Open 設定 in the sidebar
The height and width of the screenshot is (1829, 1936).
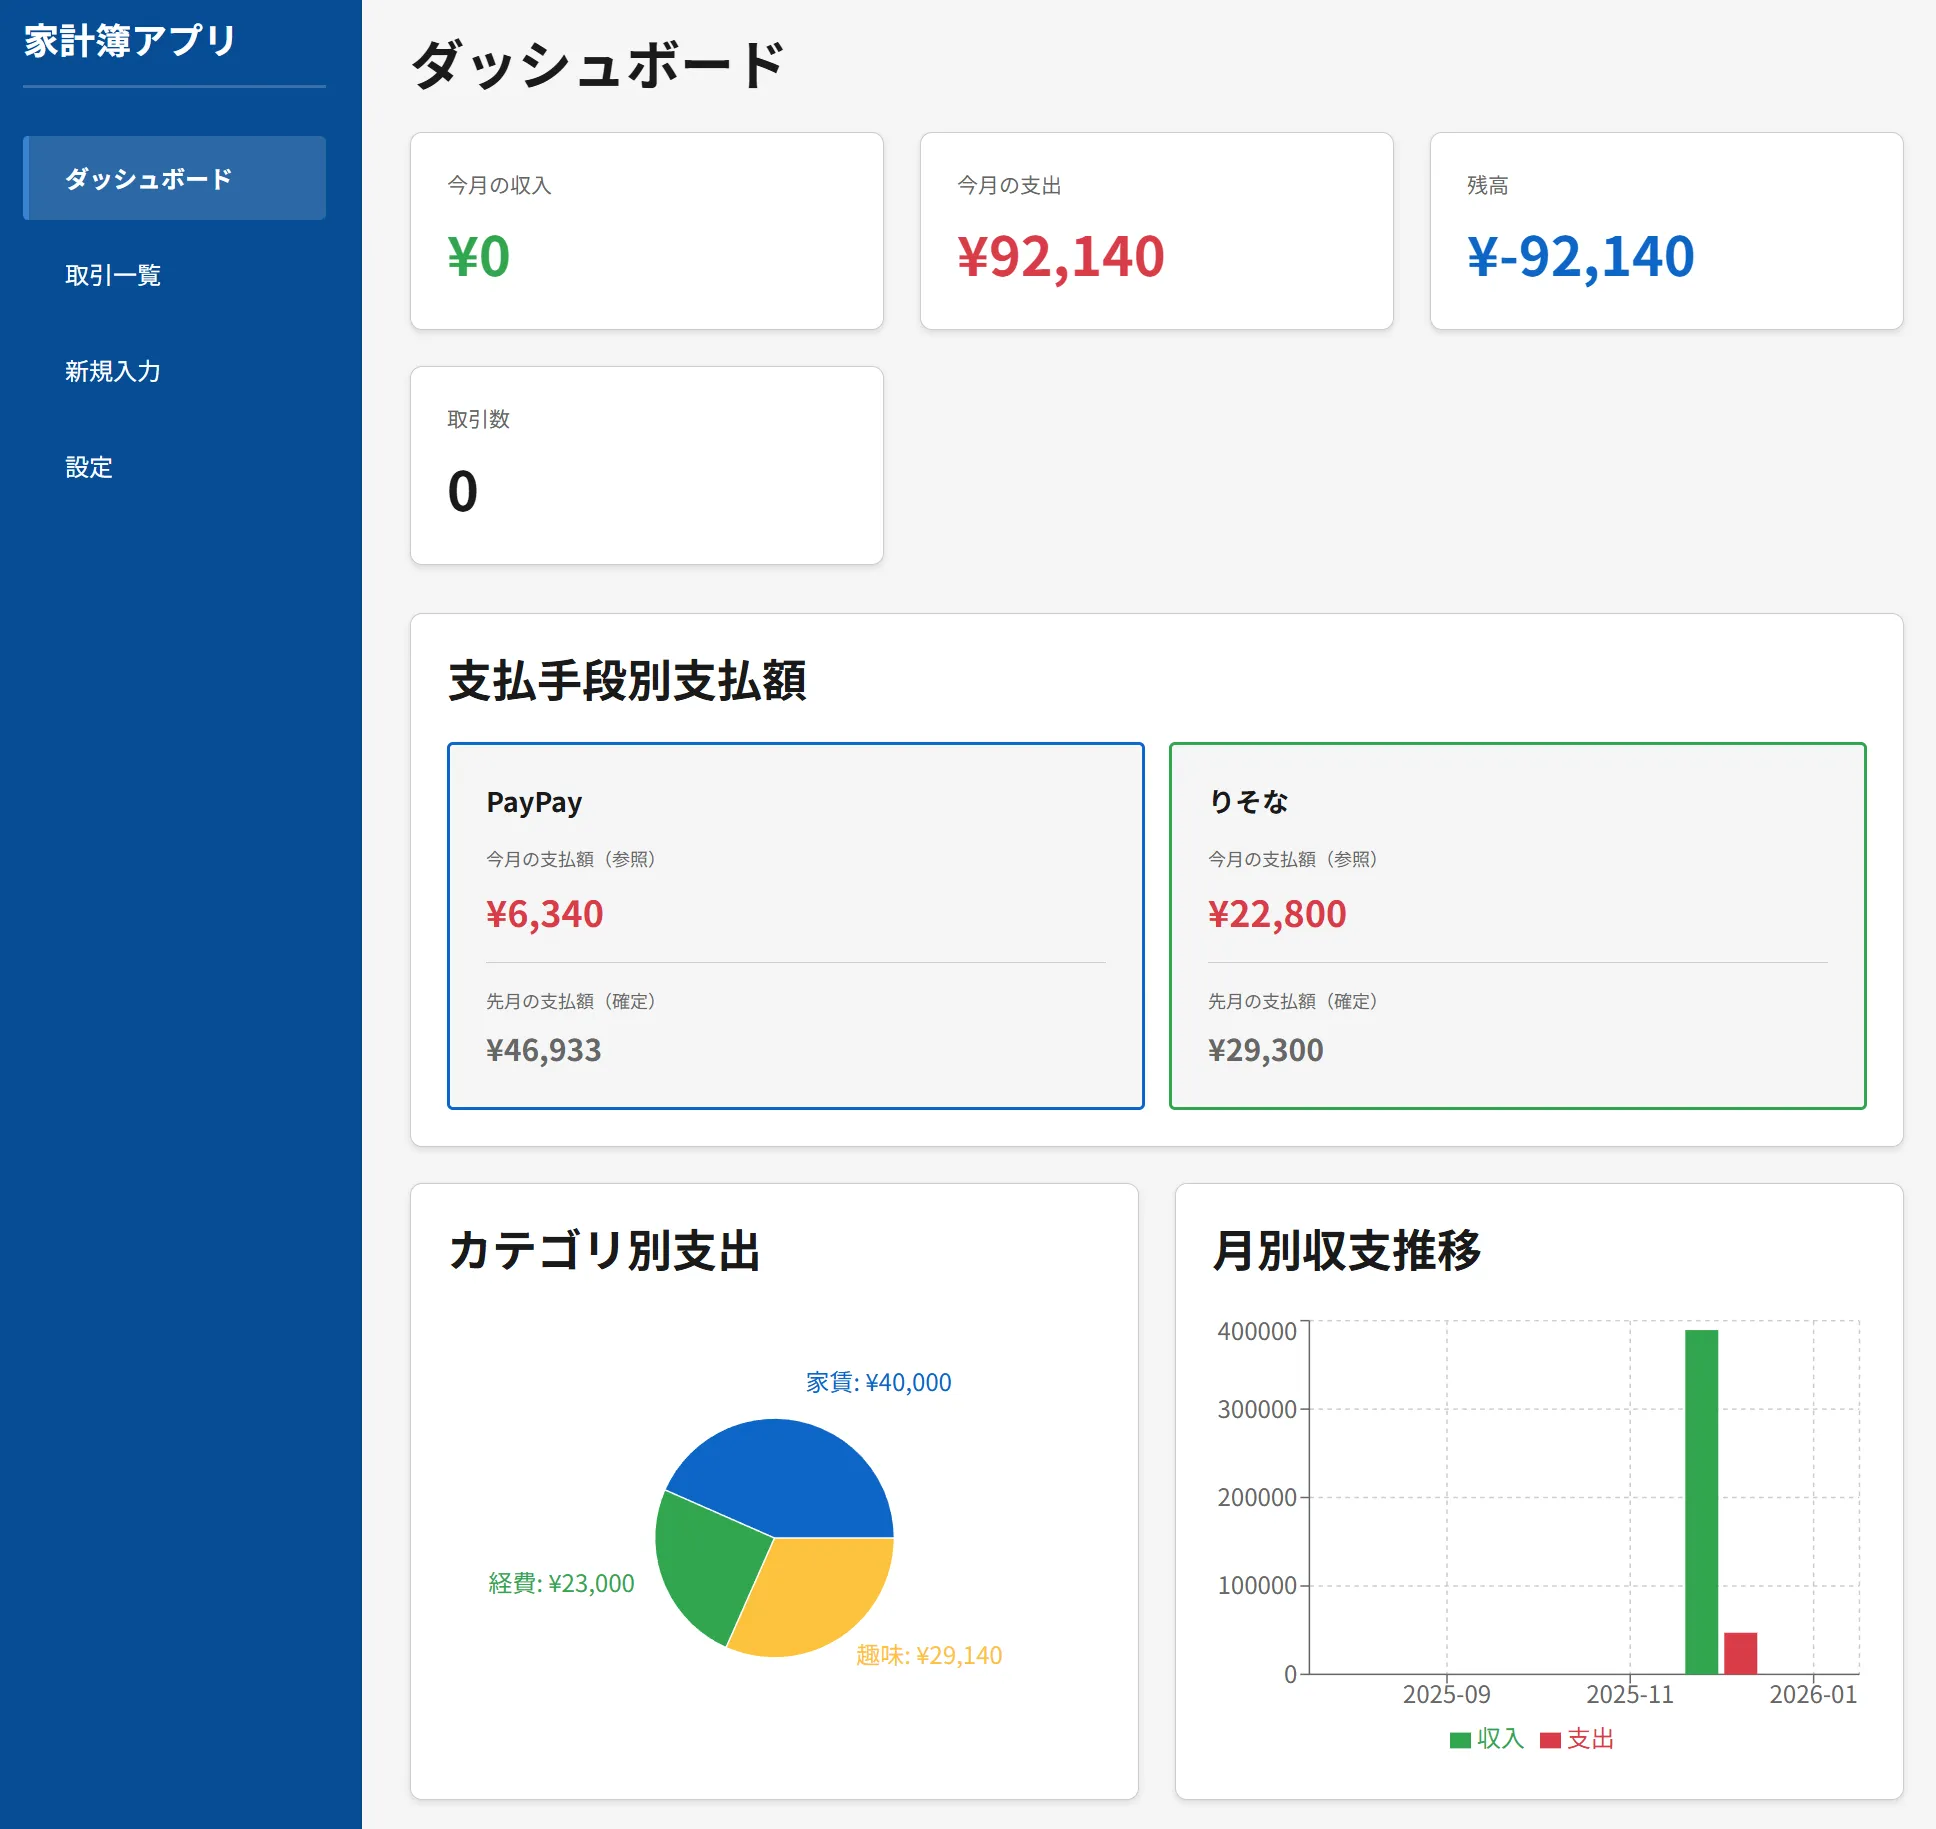point(89,467)
